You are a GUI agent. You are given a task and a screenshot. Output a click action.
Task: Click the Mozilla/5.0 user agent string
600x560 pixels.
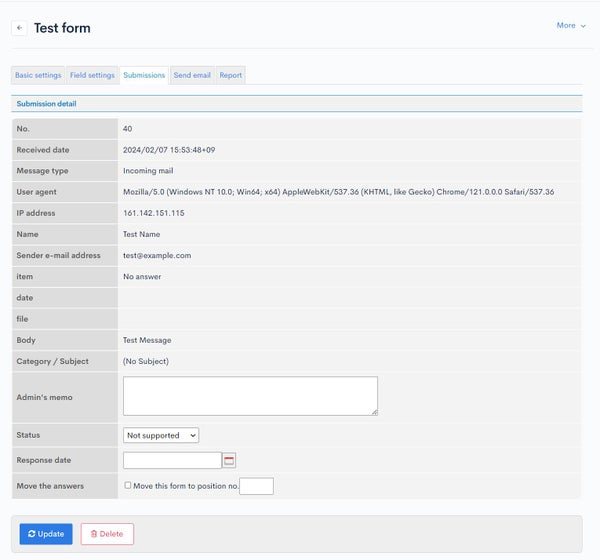point(338,192)
